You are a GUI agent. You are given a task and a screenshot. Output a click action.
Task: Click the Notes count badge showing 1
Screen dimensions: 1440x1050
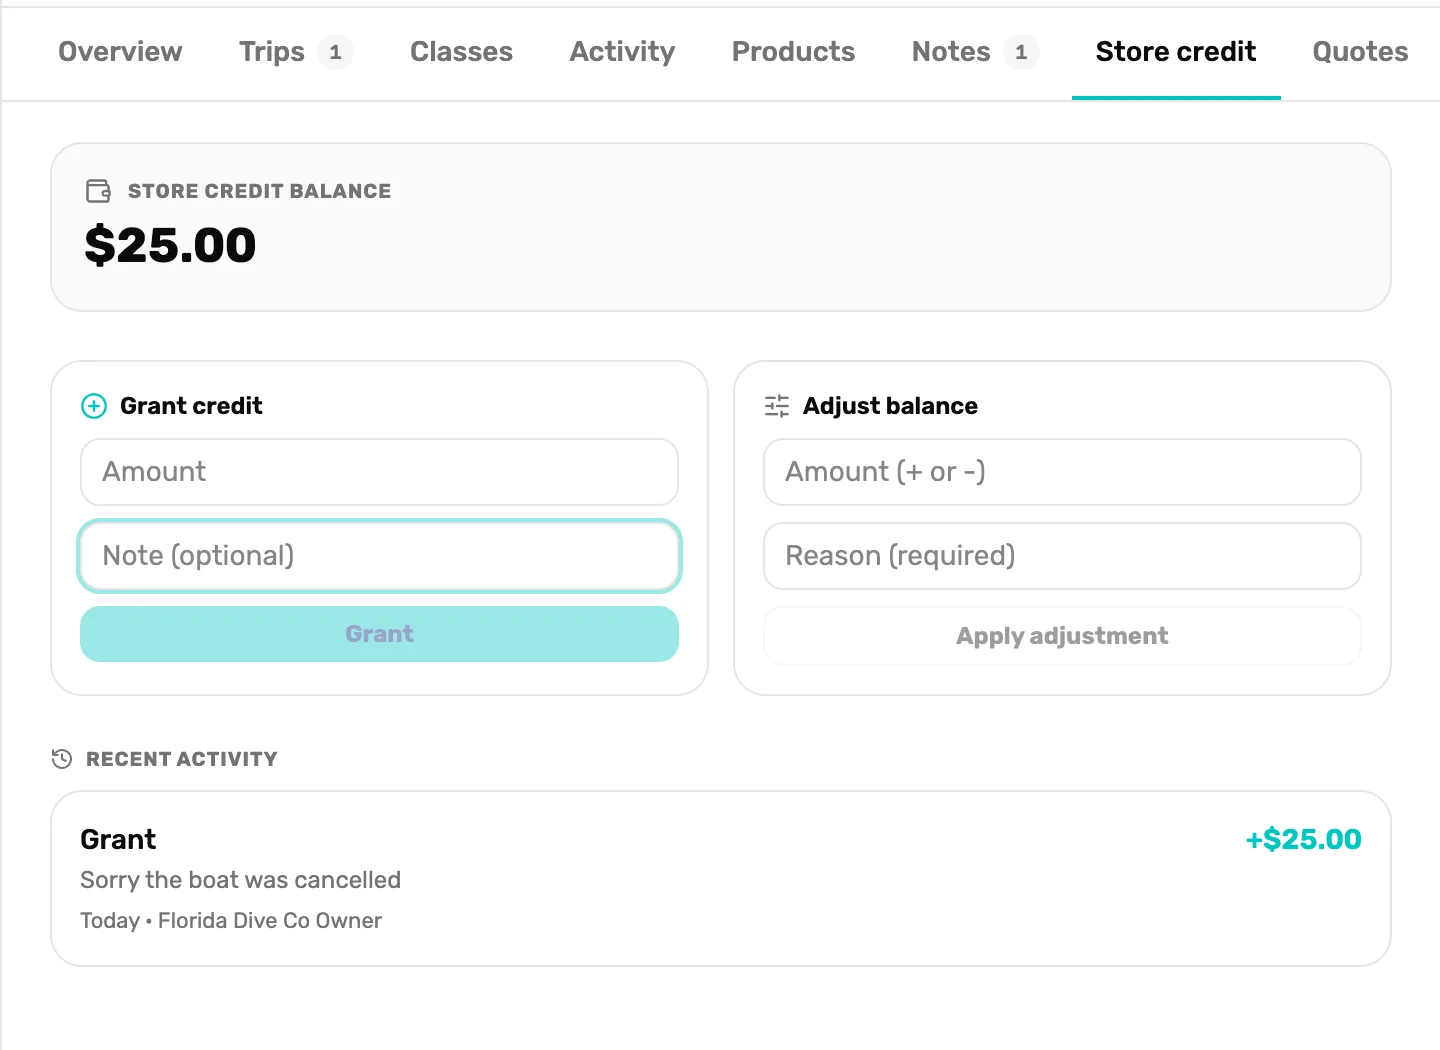tap(1021, 52)
